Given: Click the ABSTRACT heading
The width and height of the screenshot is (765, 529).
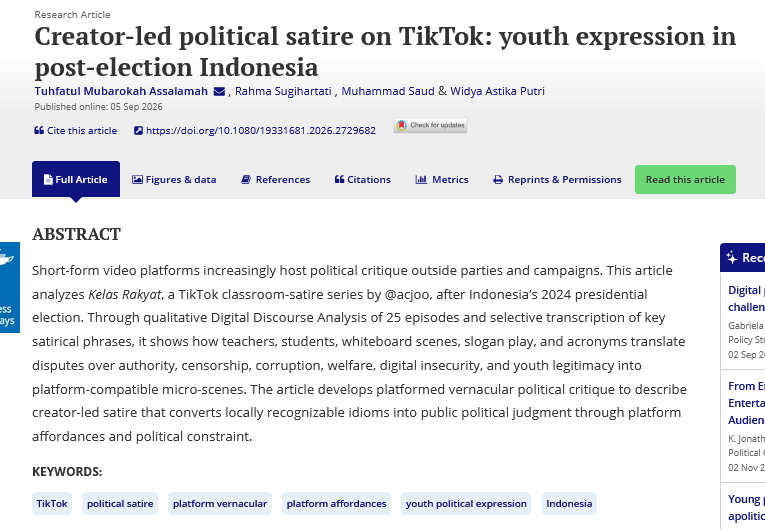Looking at the screenshot, I should click(76, 234).
